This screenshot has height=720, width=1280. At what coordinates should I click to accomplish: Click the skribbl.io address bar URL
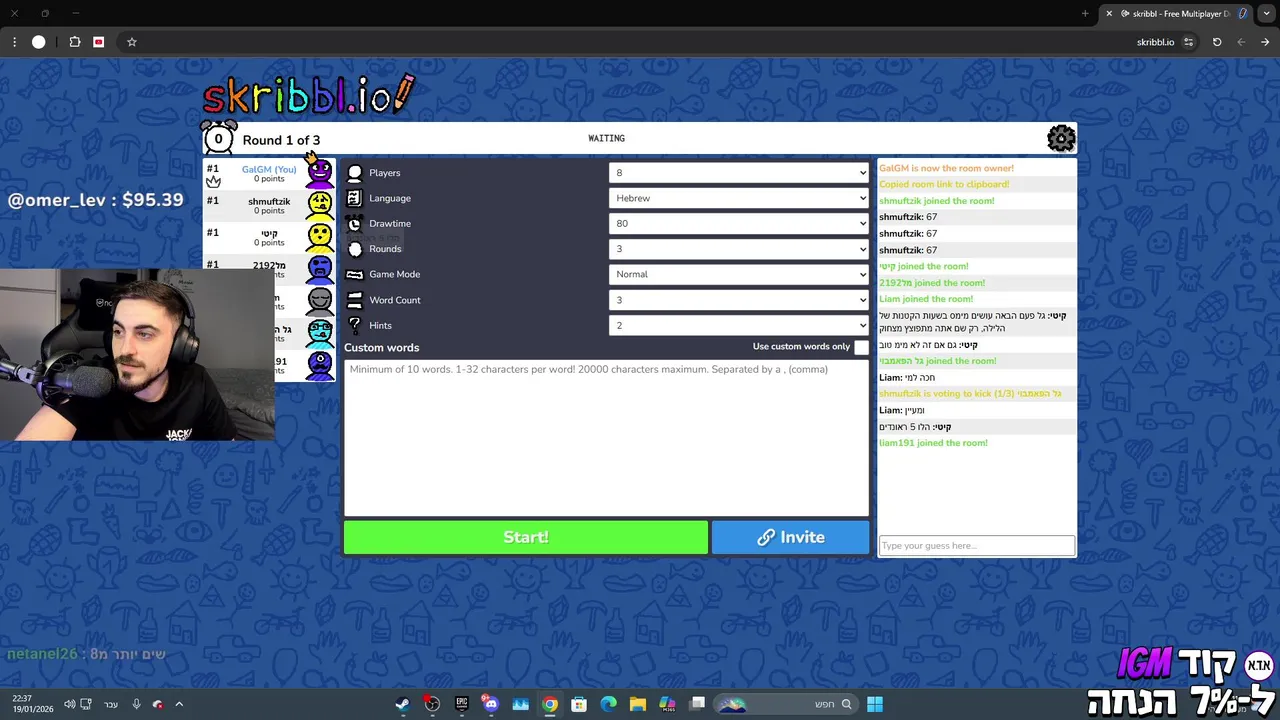(x=1155, y=42)
